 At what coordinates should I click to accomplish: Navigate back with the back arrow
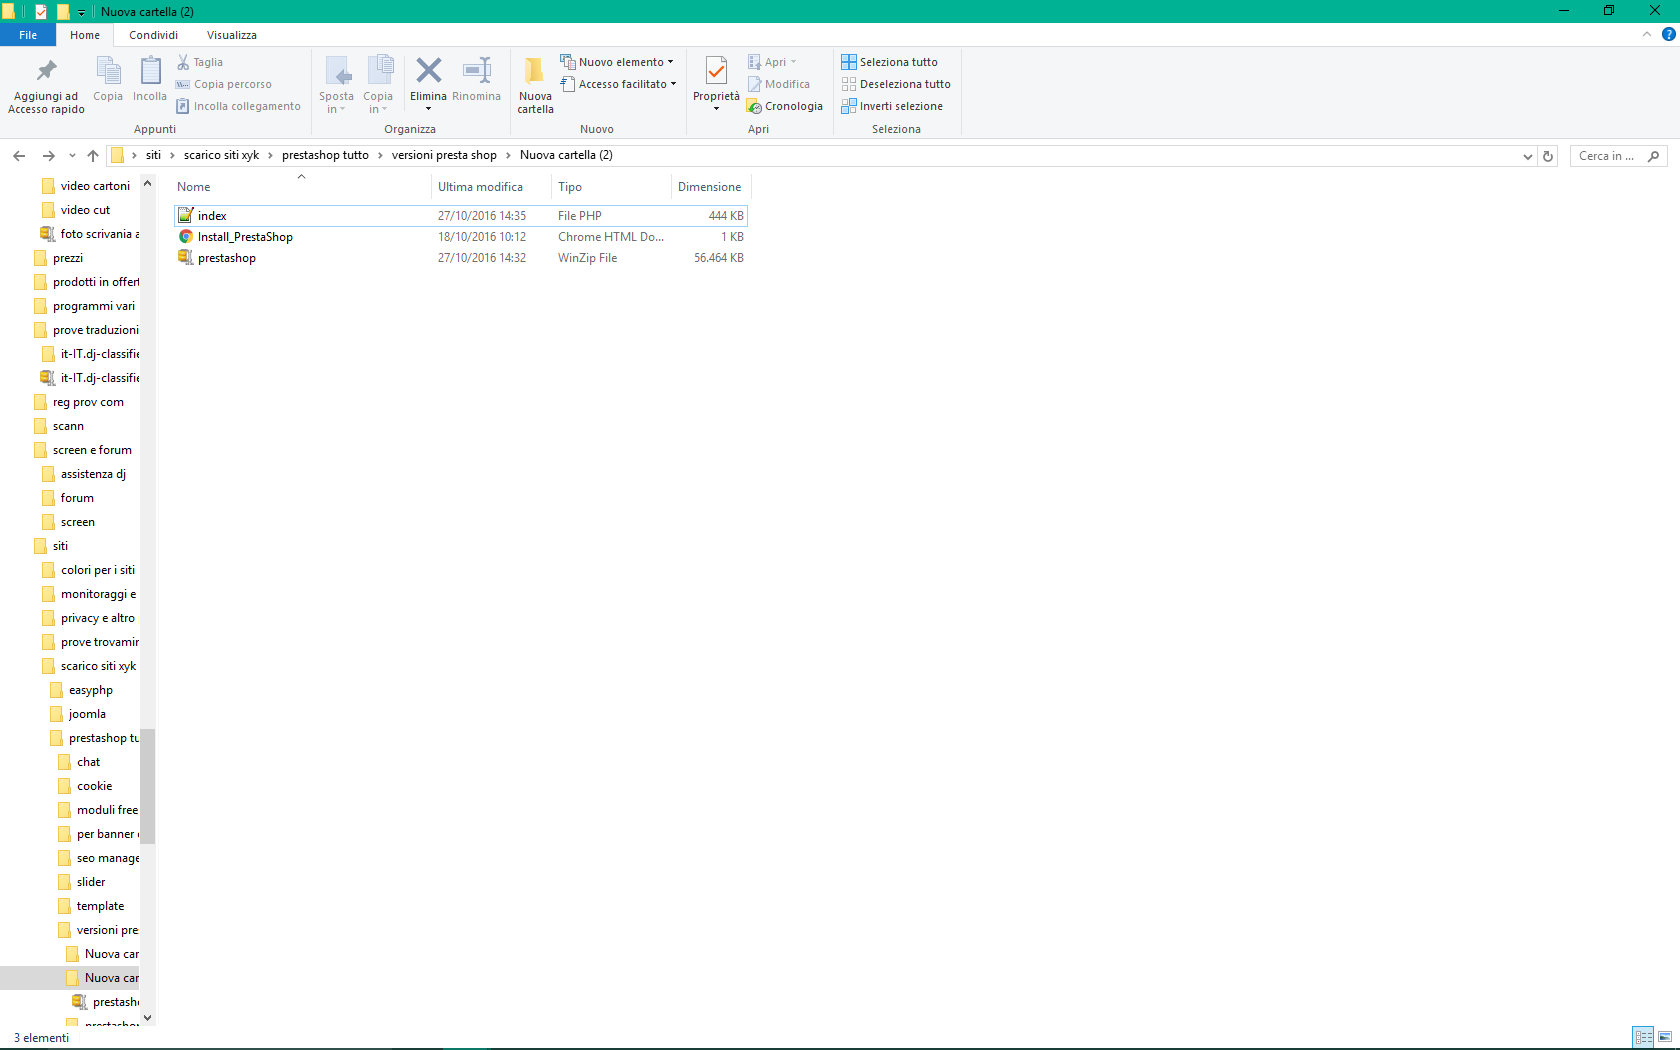click(19, 156)
